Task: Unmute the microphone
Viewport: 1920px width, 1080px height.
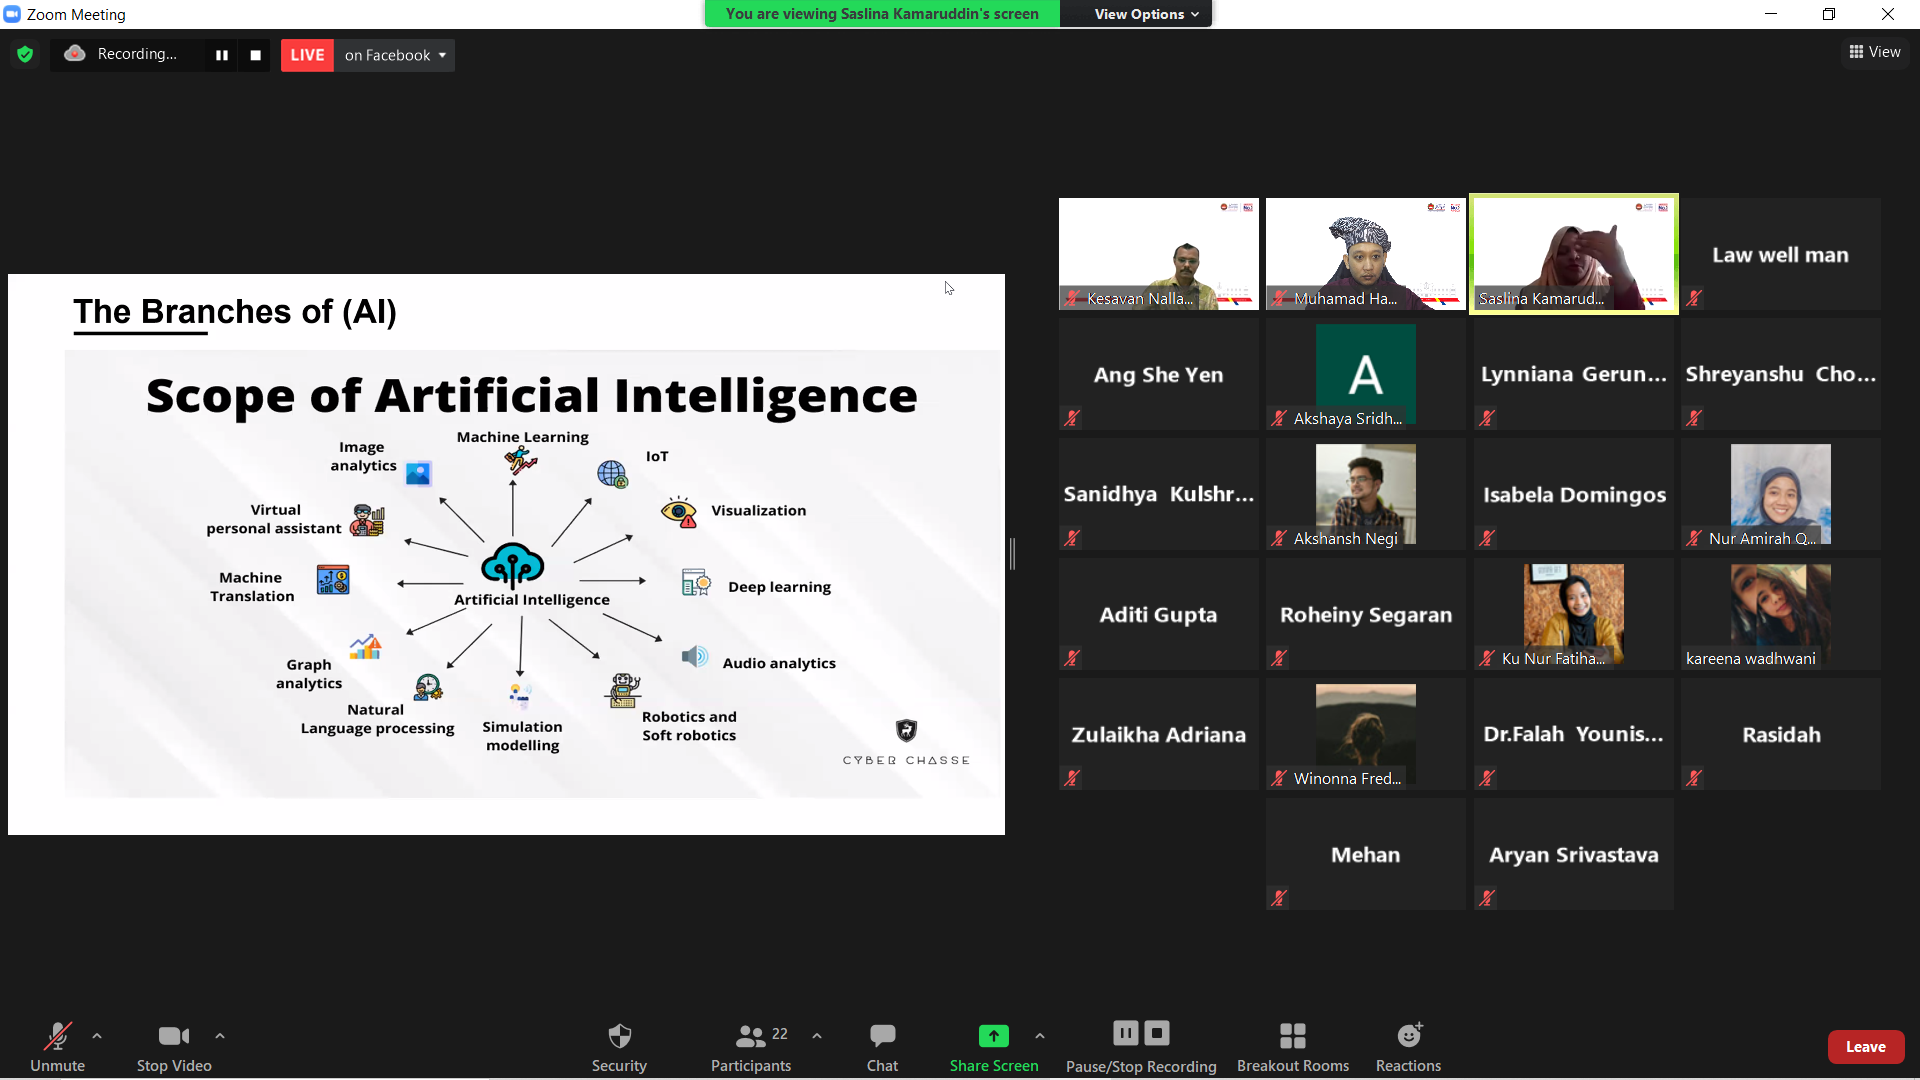Action: (57, 1046)
